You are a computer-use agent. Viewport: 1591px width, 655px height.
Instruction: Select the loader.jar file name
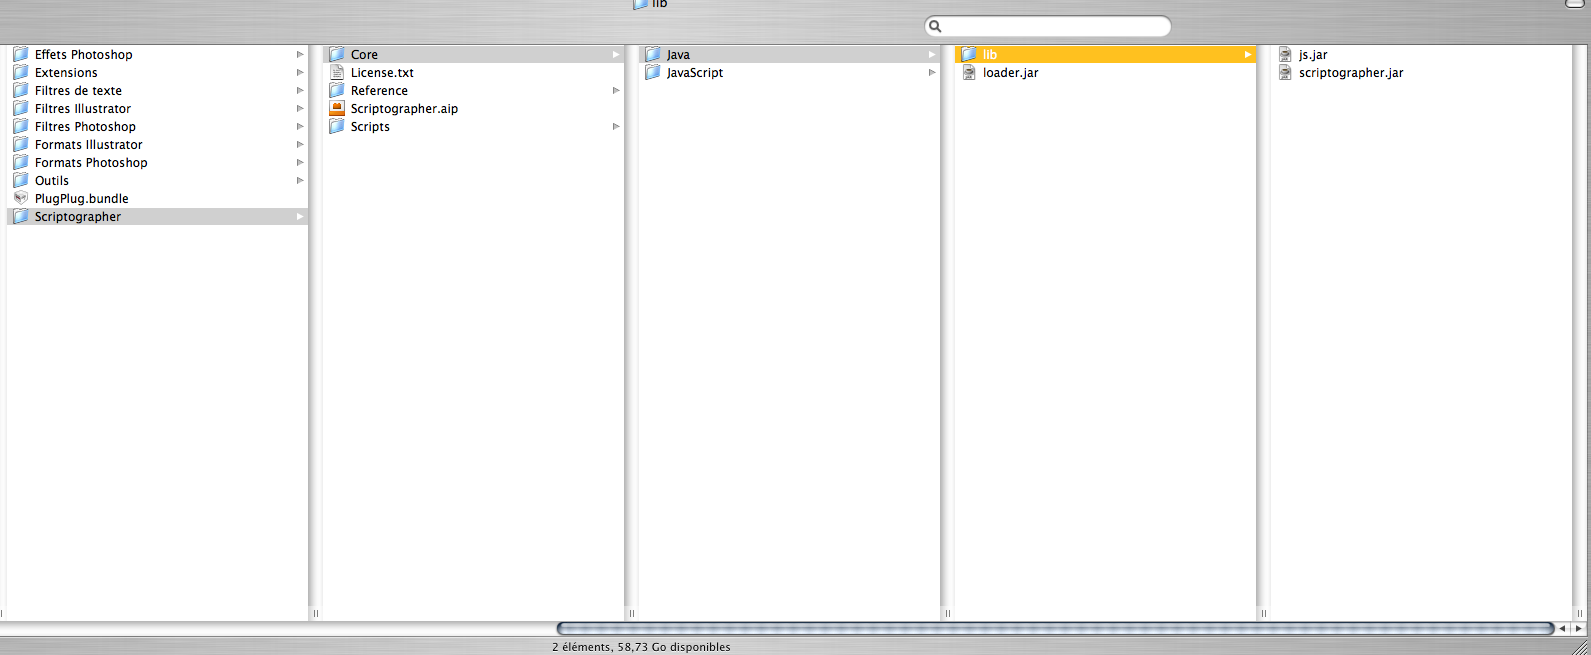[1011, 72]
